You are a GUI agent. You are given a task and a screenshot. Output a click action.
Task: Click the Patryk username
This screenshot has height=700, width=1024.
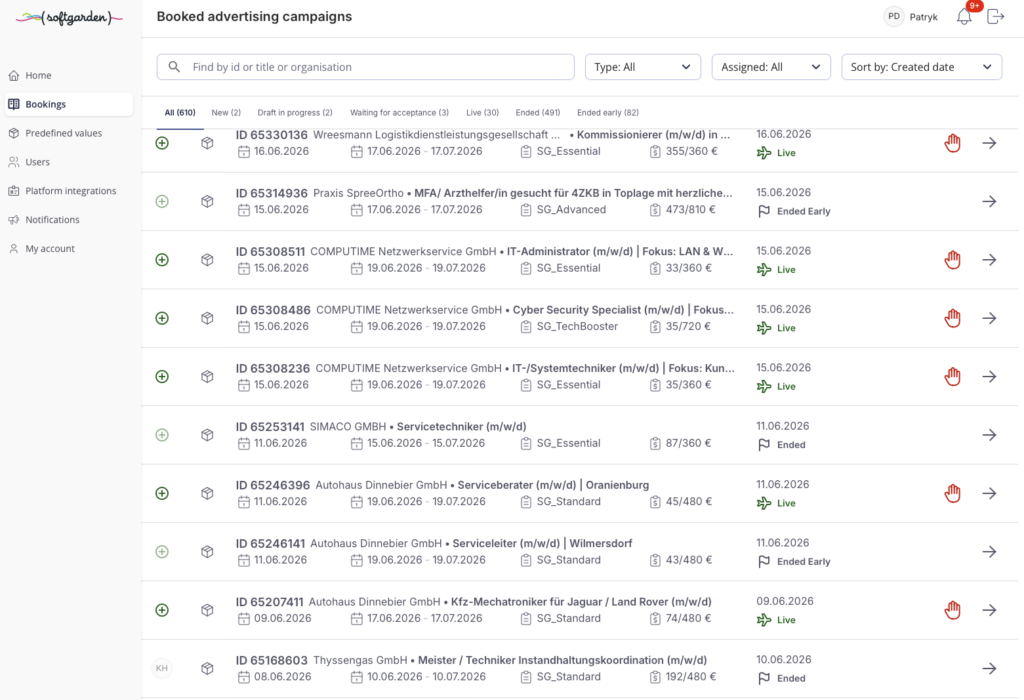pyautogui.click(x=923, y=17)
